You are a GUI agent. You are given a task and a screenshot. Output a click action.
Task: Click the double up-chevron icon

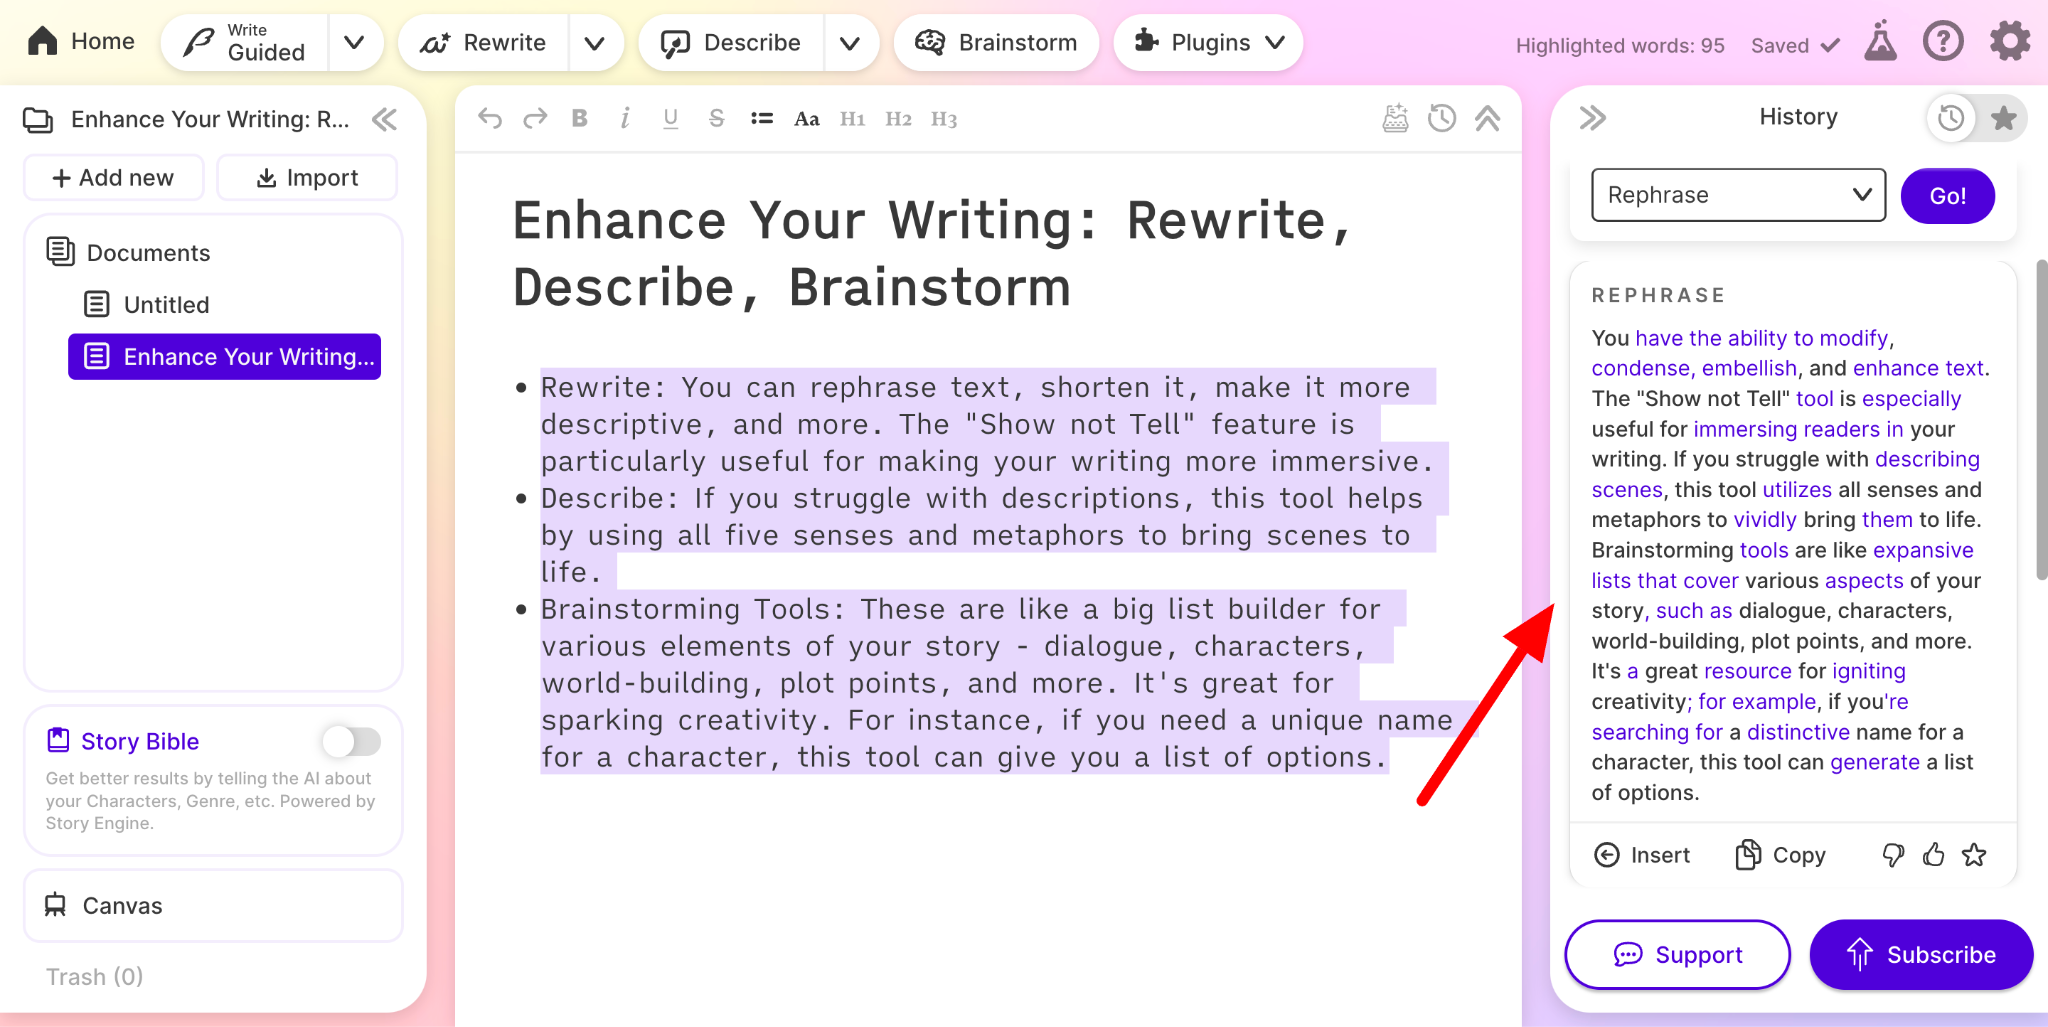[x=1488, y=119]
